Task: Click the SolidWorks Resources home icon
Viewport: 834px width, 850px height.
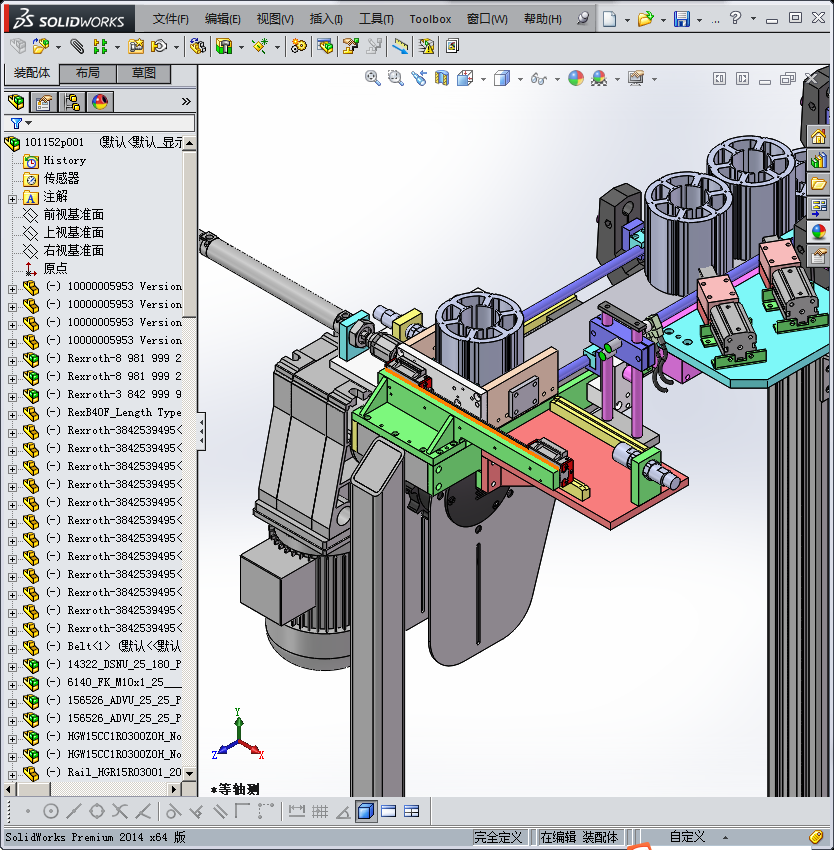Action: (x=819, y=137)
